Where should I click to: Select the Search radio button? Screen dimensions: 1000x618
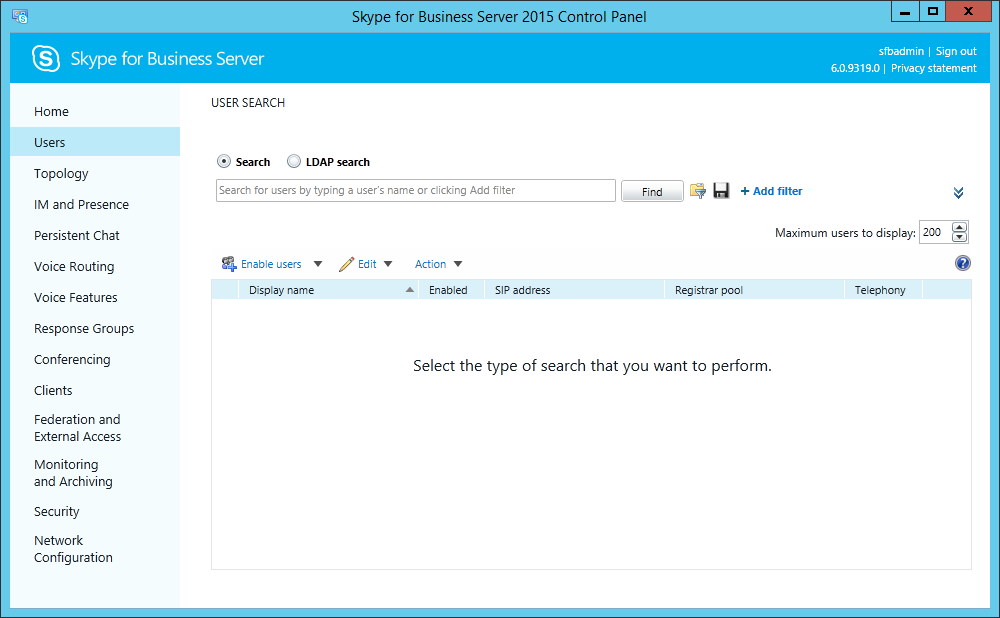(224, 161)
